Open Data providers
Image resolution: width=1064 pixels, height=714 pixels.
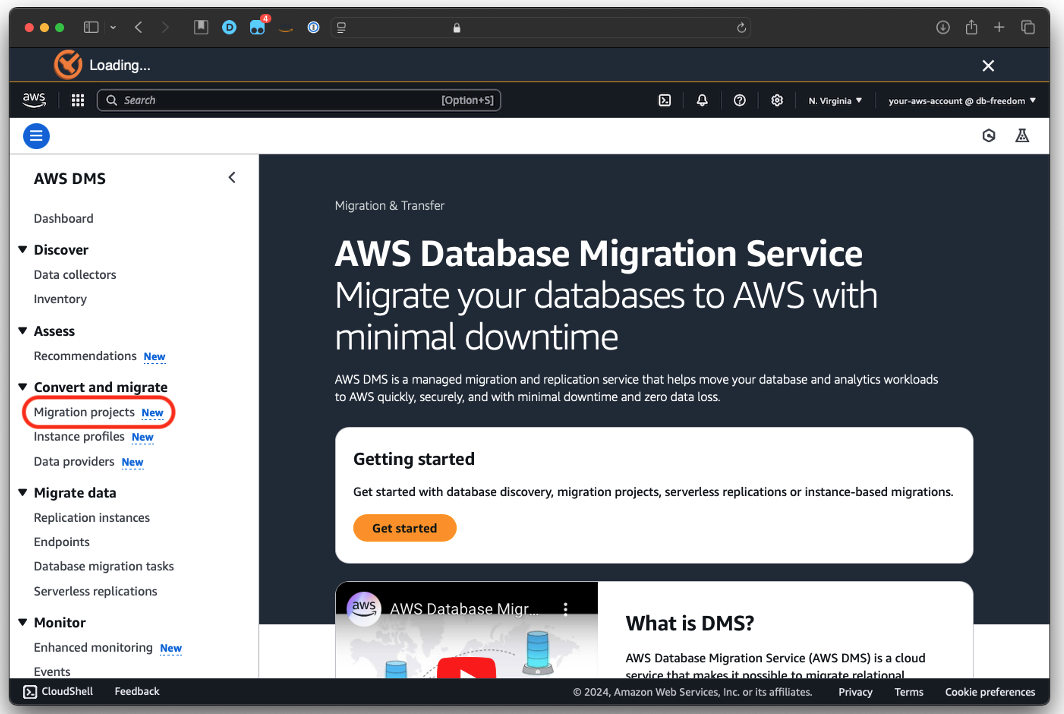coord(74,462)
